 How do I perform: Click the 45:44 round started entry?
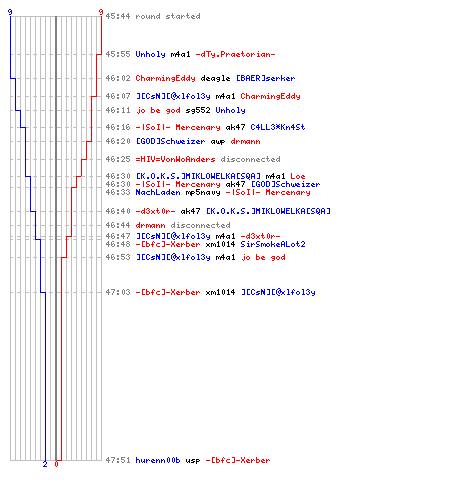(153, 16)
